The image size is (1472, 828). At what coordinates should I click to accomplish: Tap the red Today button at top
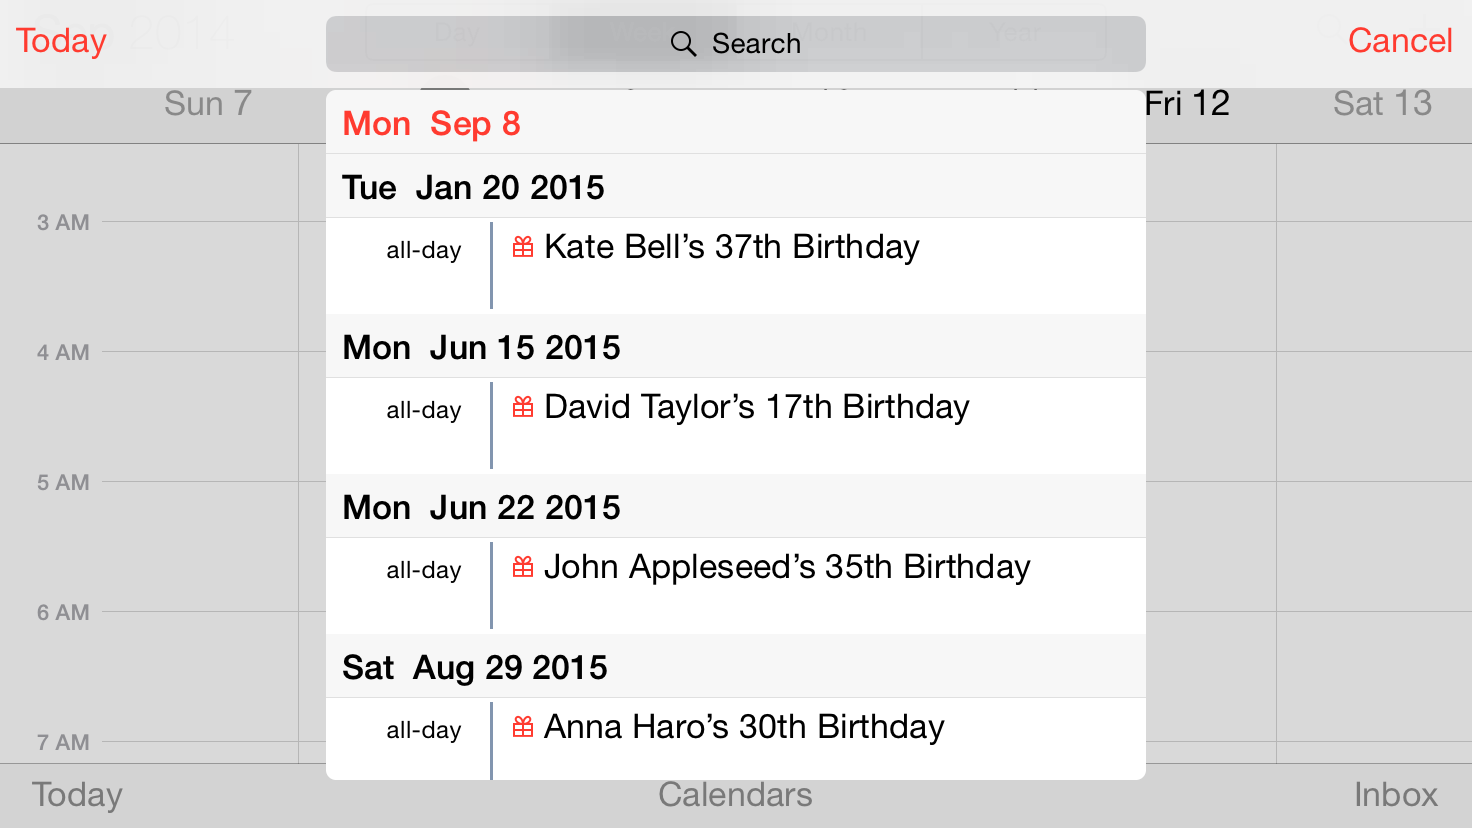tap(61, 41)
